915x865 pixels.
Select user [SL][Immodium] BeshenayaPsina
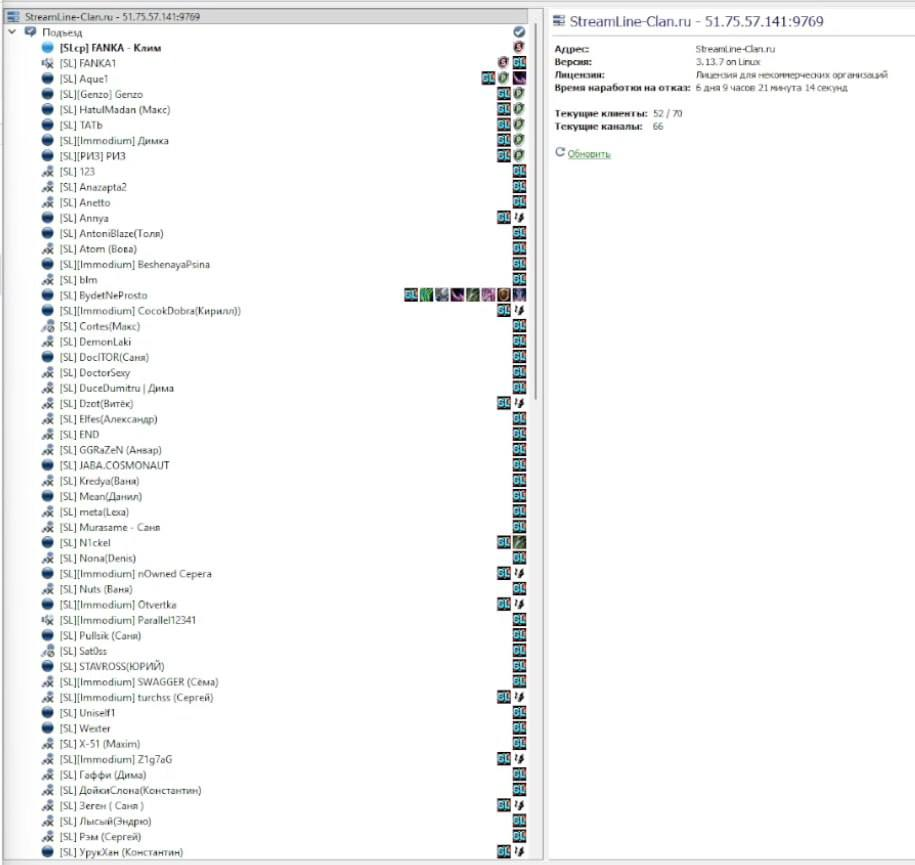134,264
